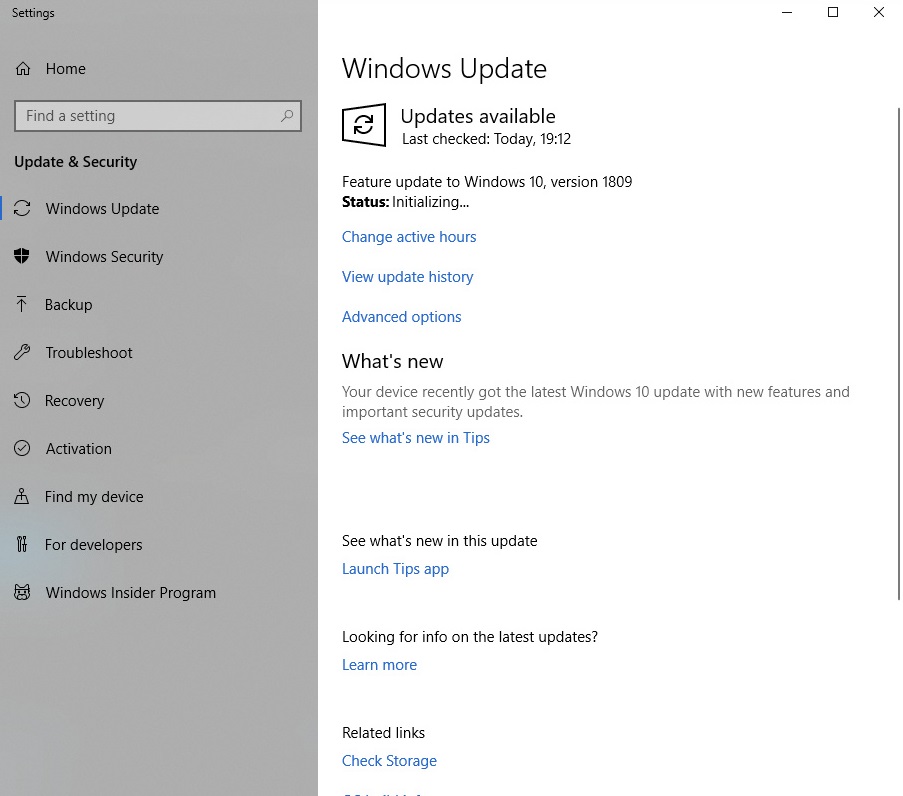Image resolution: width=903 pixels, height=796 pixels.
Task: Open the Check Storage related link
Action: click(x=389, y=761)
